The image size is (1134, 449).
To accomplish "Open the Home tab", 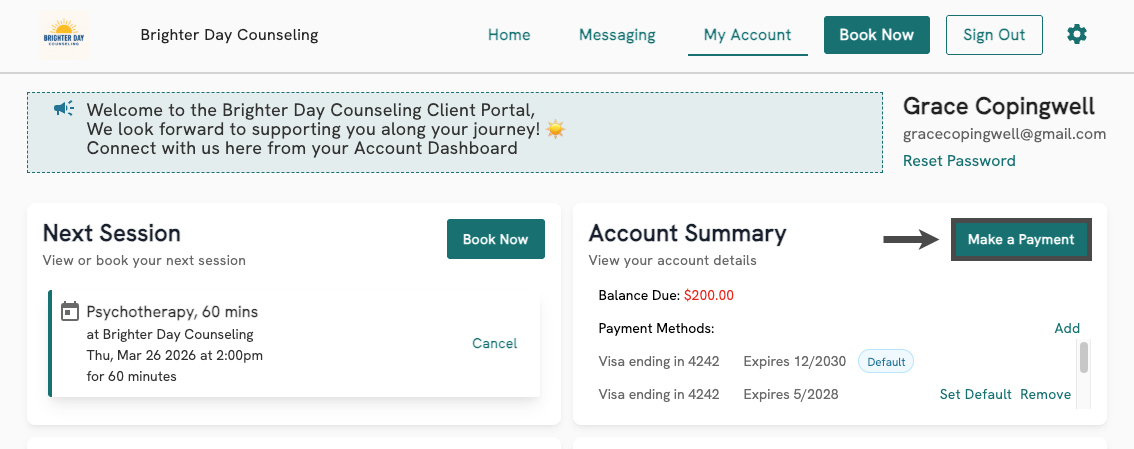I will tap(509, 35).
